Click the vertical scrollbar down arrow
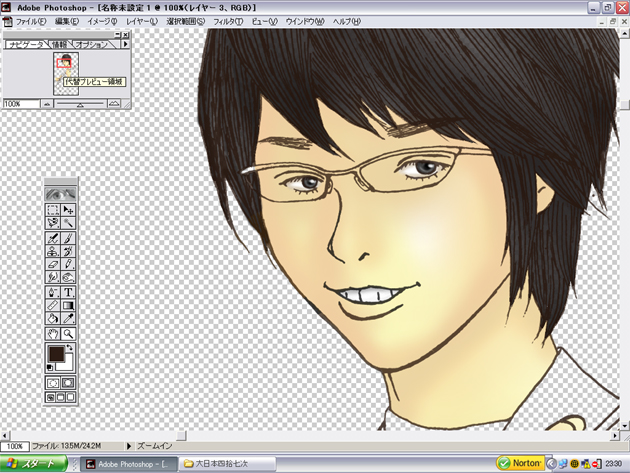The image size is (630, 473). tap(625, 426)
